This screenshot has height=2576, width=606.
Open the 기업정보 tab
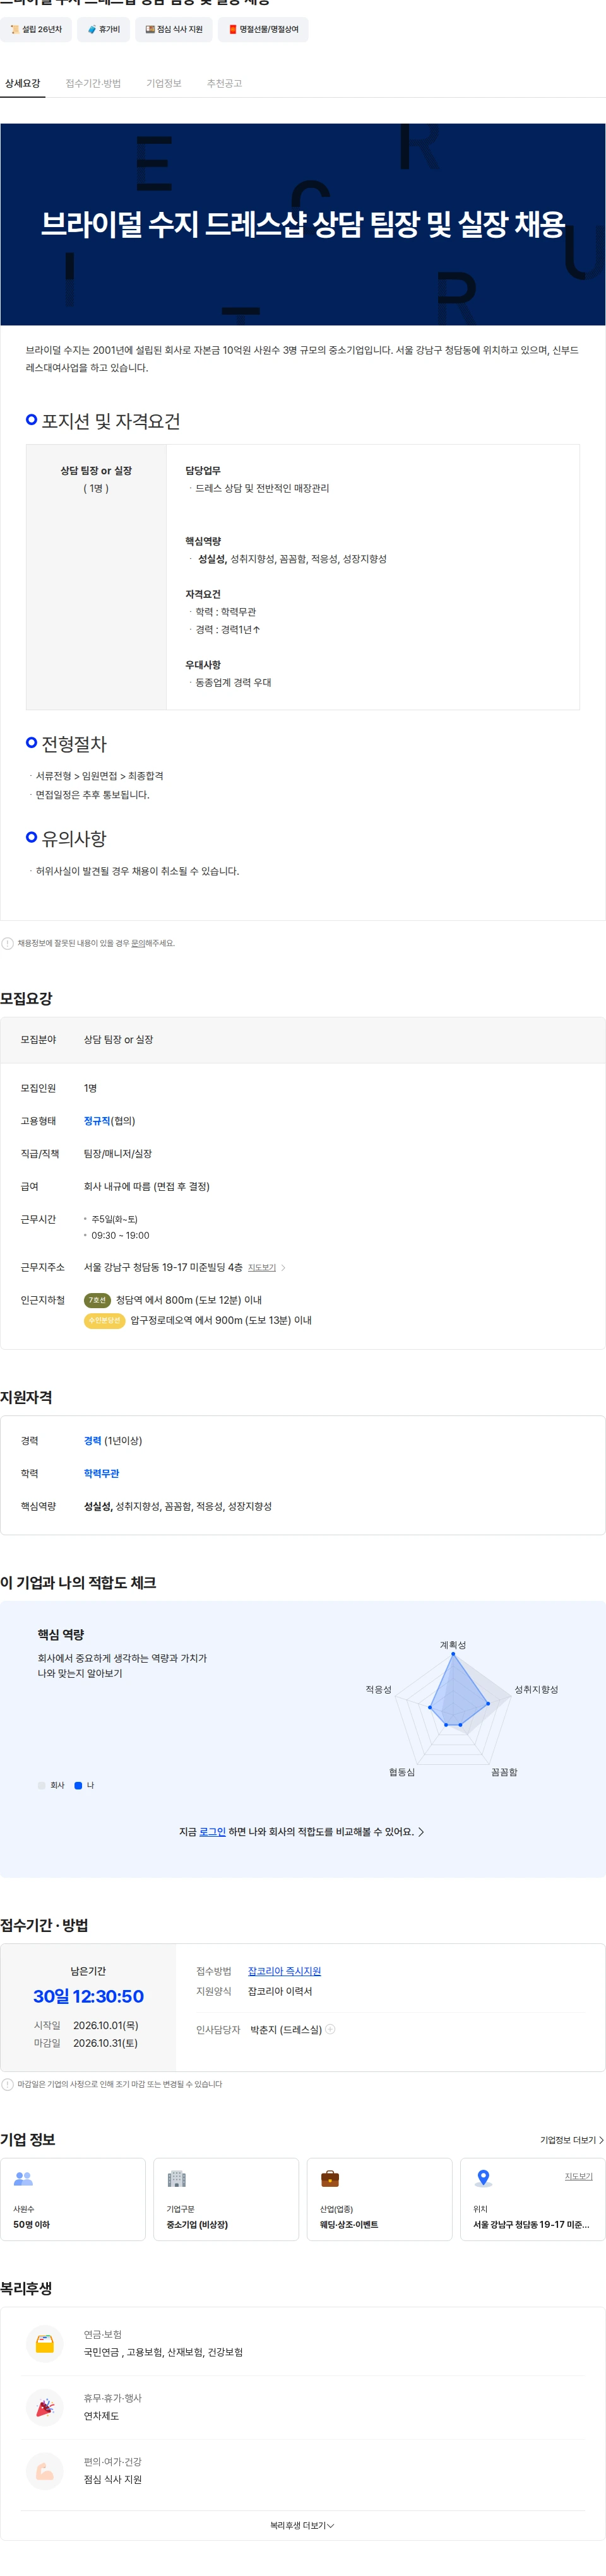tap(164, 83)
